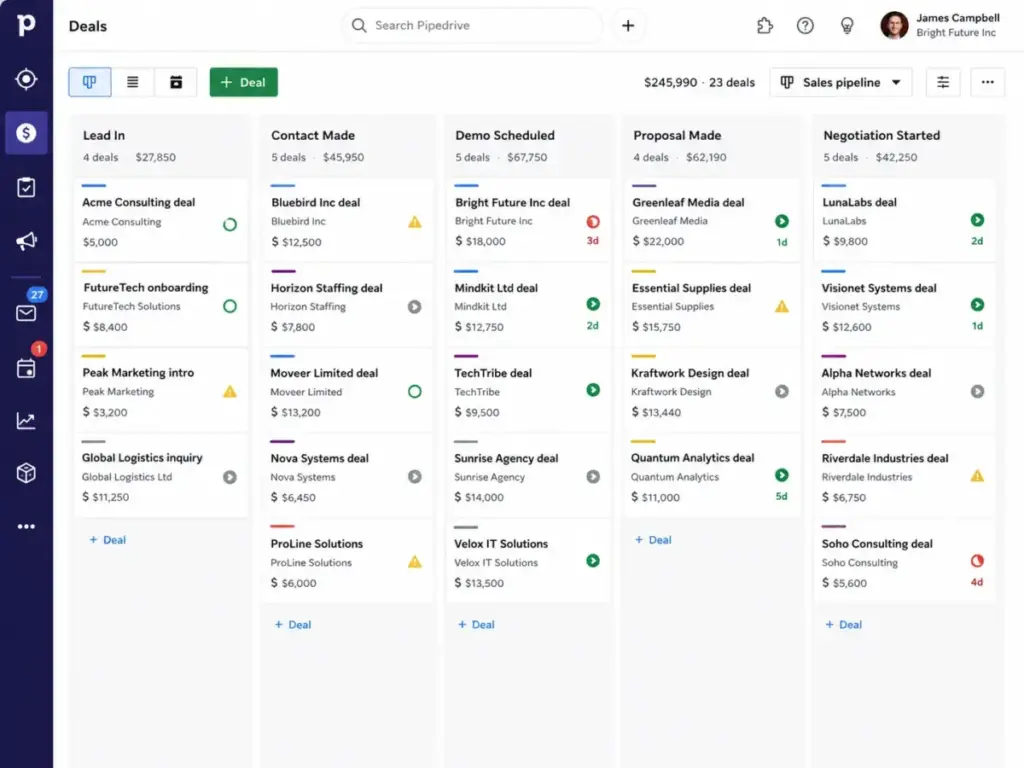The image size is (1024, 768).
Task: Open Quantum Analytics organization name
Action: (x=675, y=477)
